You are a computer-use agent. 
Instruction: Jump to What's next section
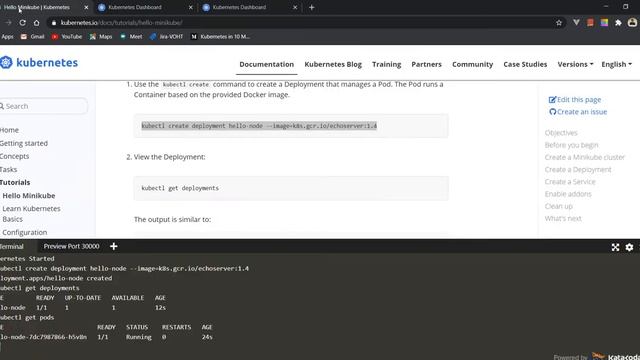pos(563,218)
